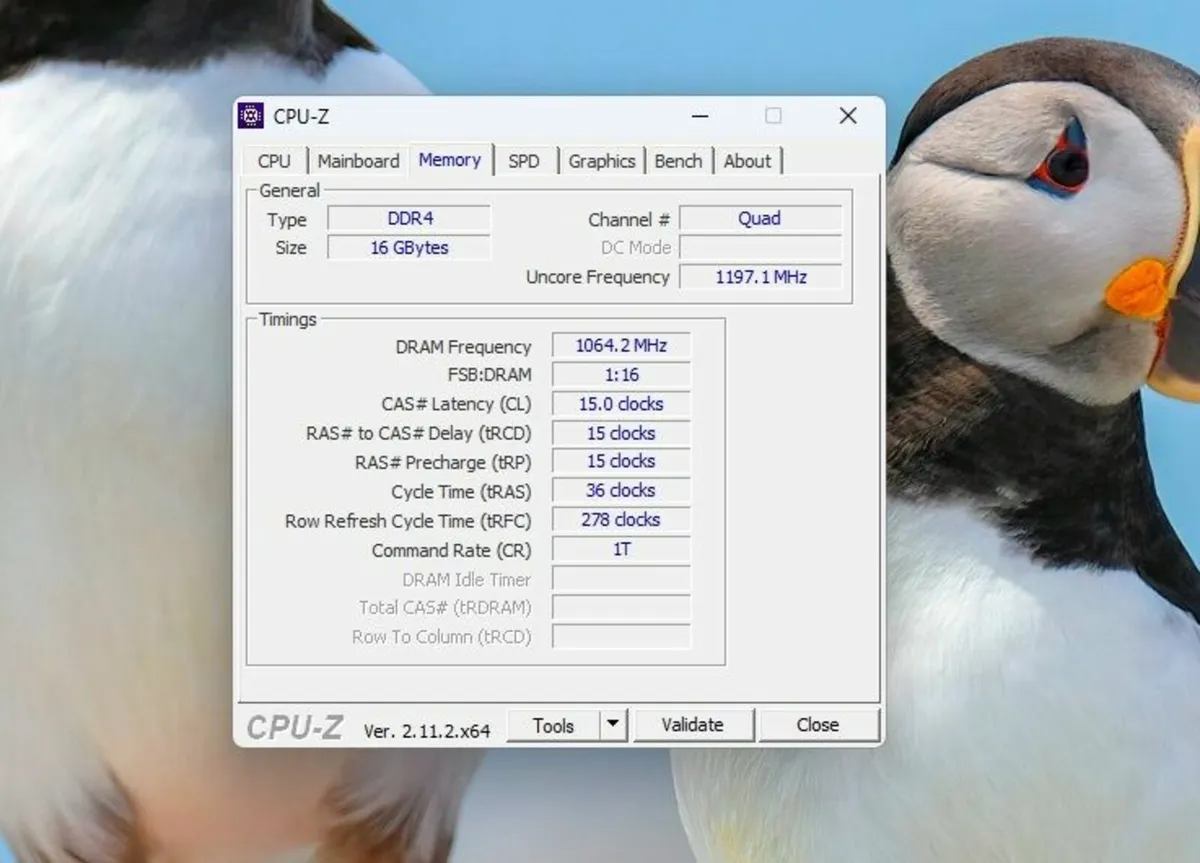
Task: Click the Tools button
Action: point(553,726)
